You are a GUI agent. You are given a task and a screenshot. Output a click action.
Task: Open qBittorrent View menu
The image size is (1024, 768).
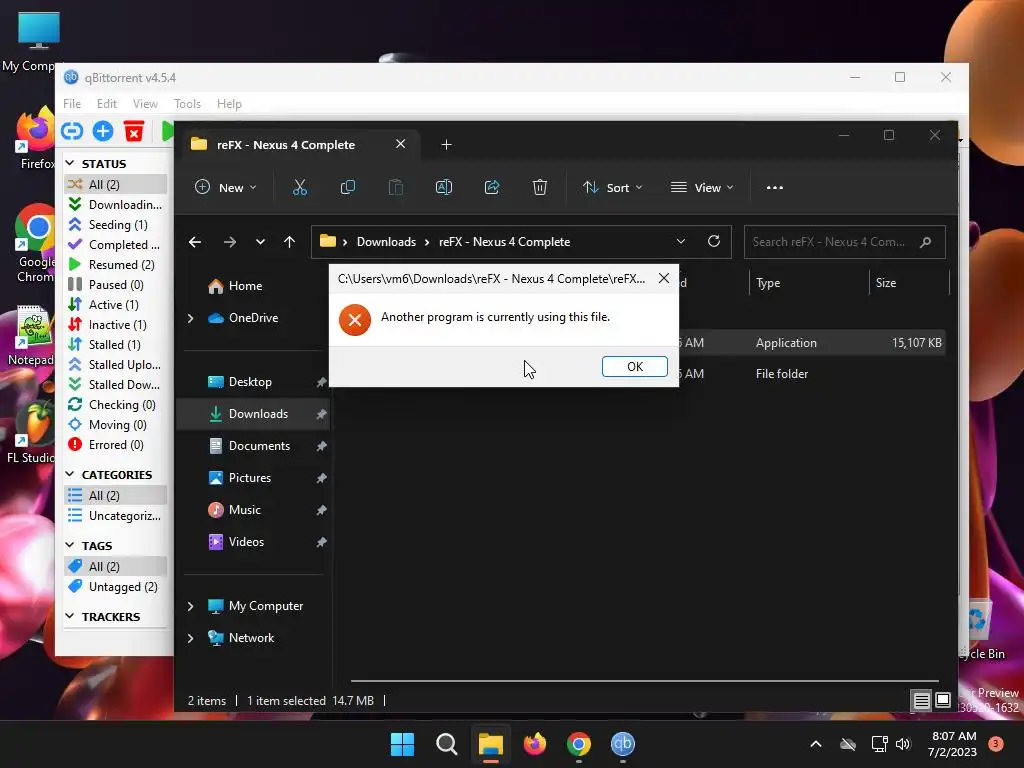click(x=145, y=104)
